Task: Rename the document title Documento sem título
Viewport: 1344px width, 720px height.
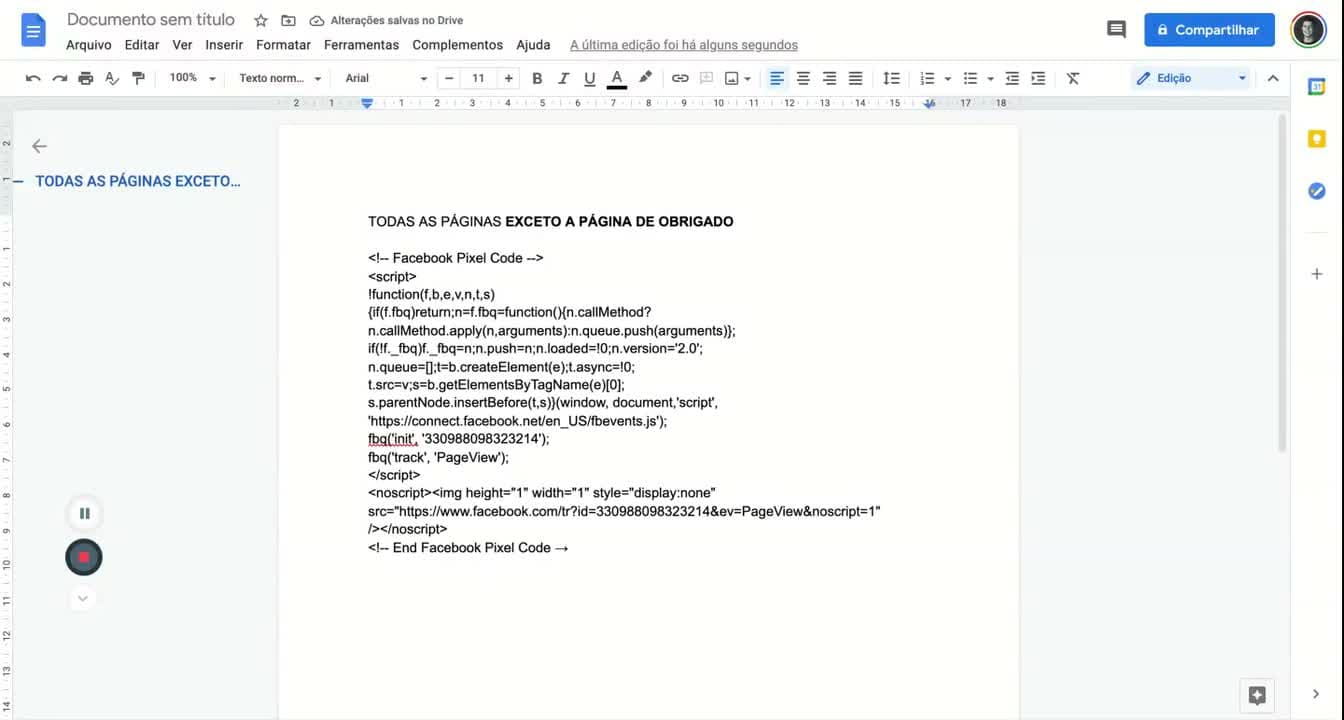Action: click(151, 20)
